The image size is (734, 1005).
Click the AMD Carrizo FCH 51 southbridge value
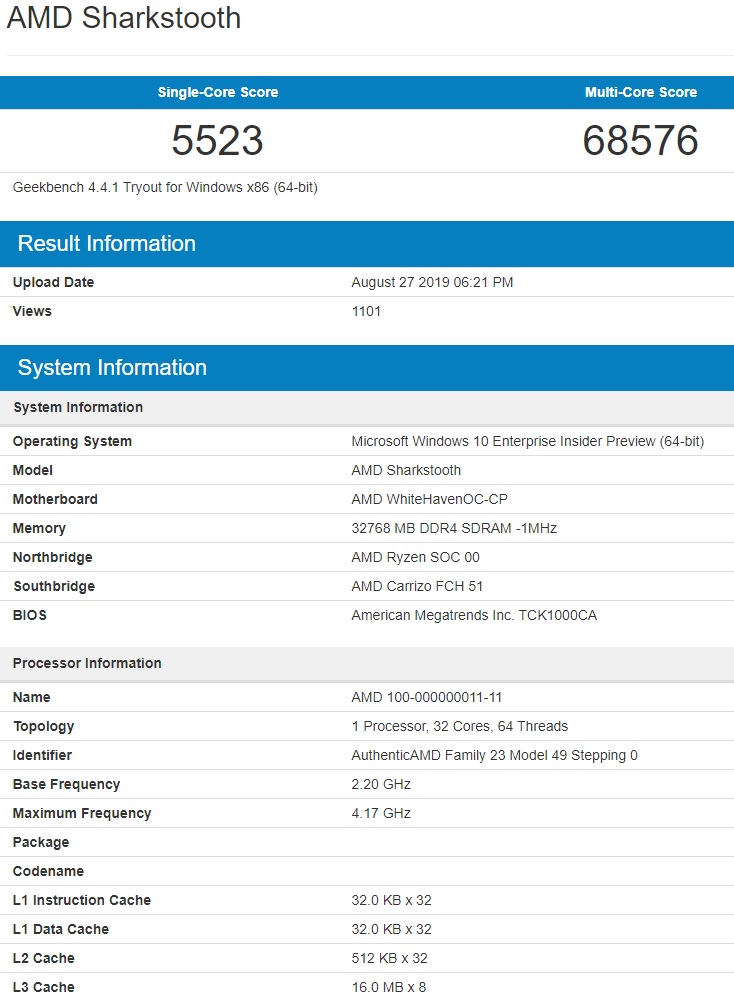point(417,586)
